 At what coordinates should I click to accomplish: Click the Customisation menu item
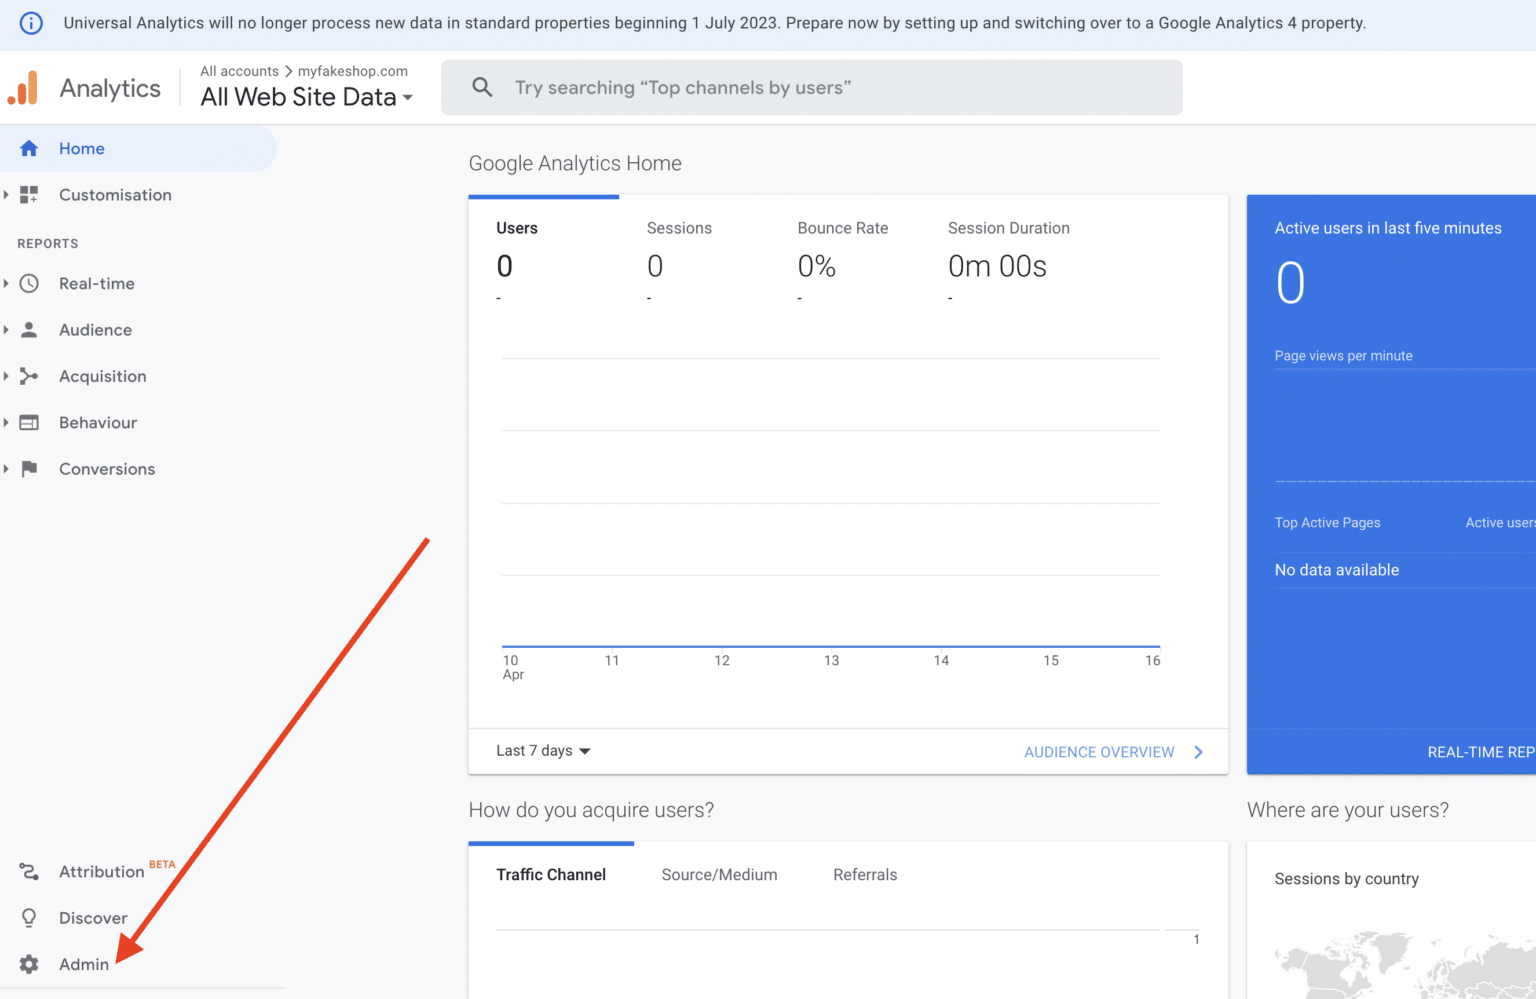tap(114, 195)
